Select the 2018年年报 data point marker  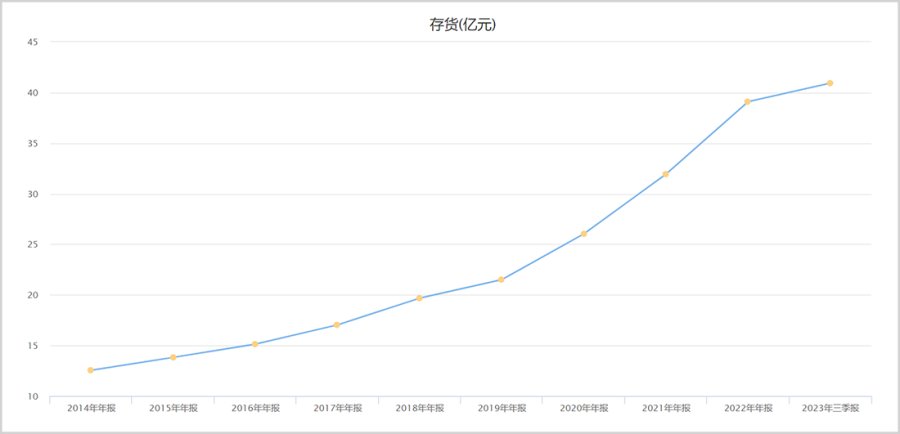point(419,298)
